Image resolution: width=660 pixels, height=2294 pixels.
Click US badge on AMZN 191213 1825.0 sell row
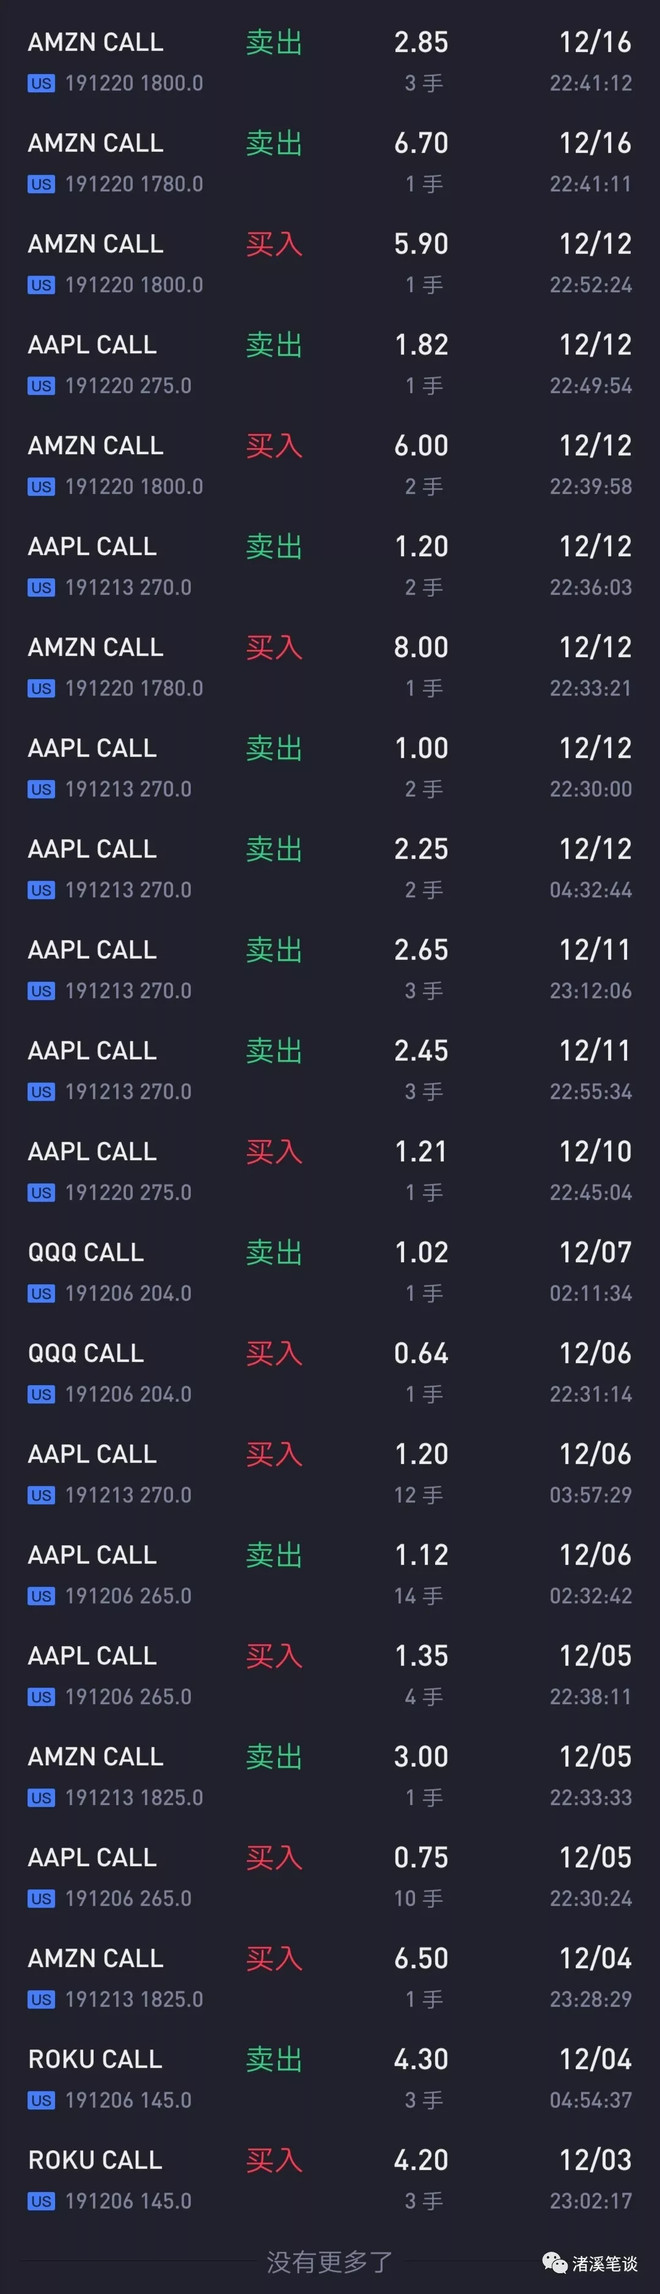point(41,1798)
